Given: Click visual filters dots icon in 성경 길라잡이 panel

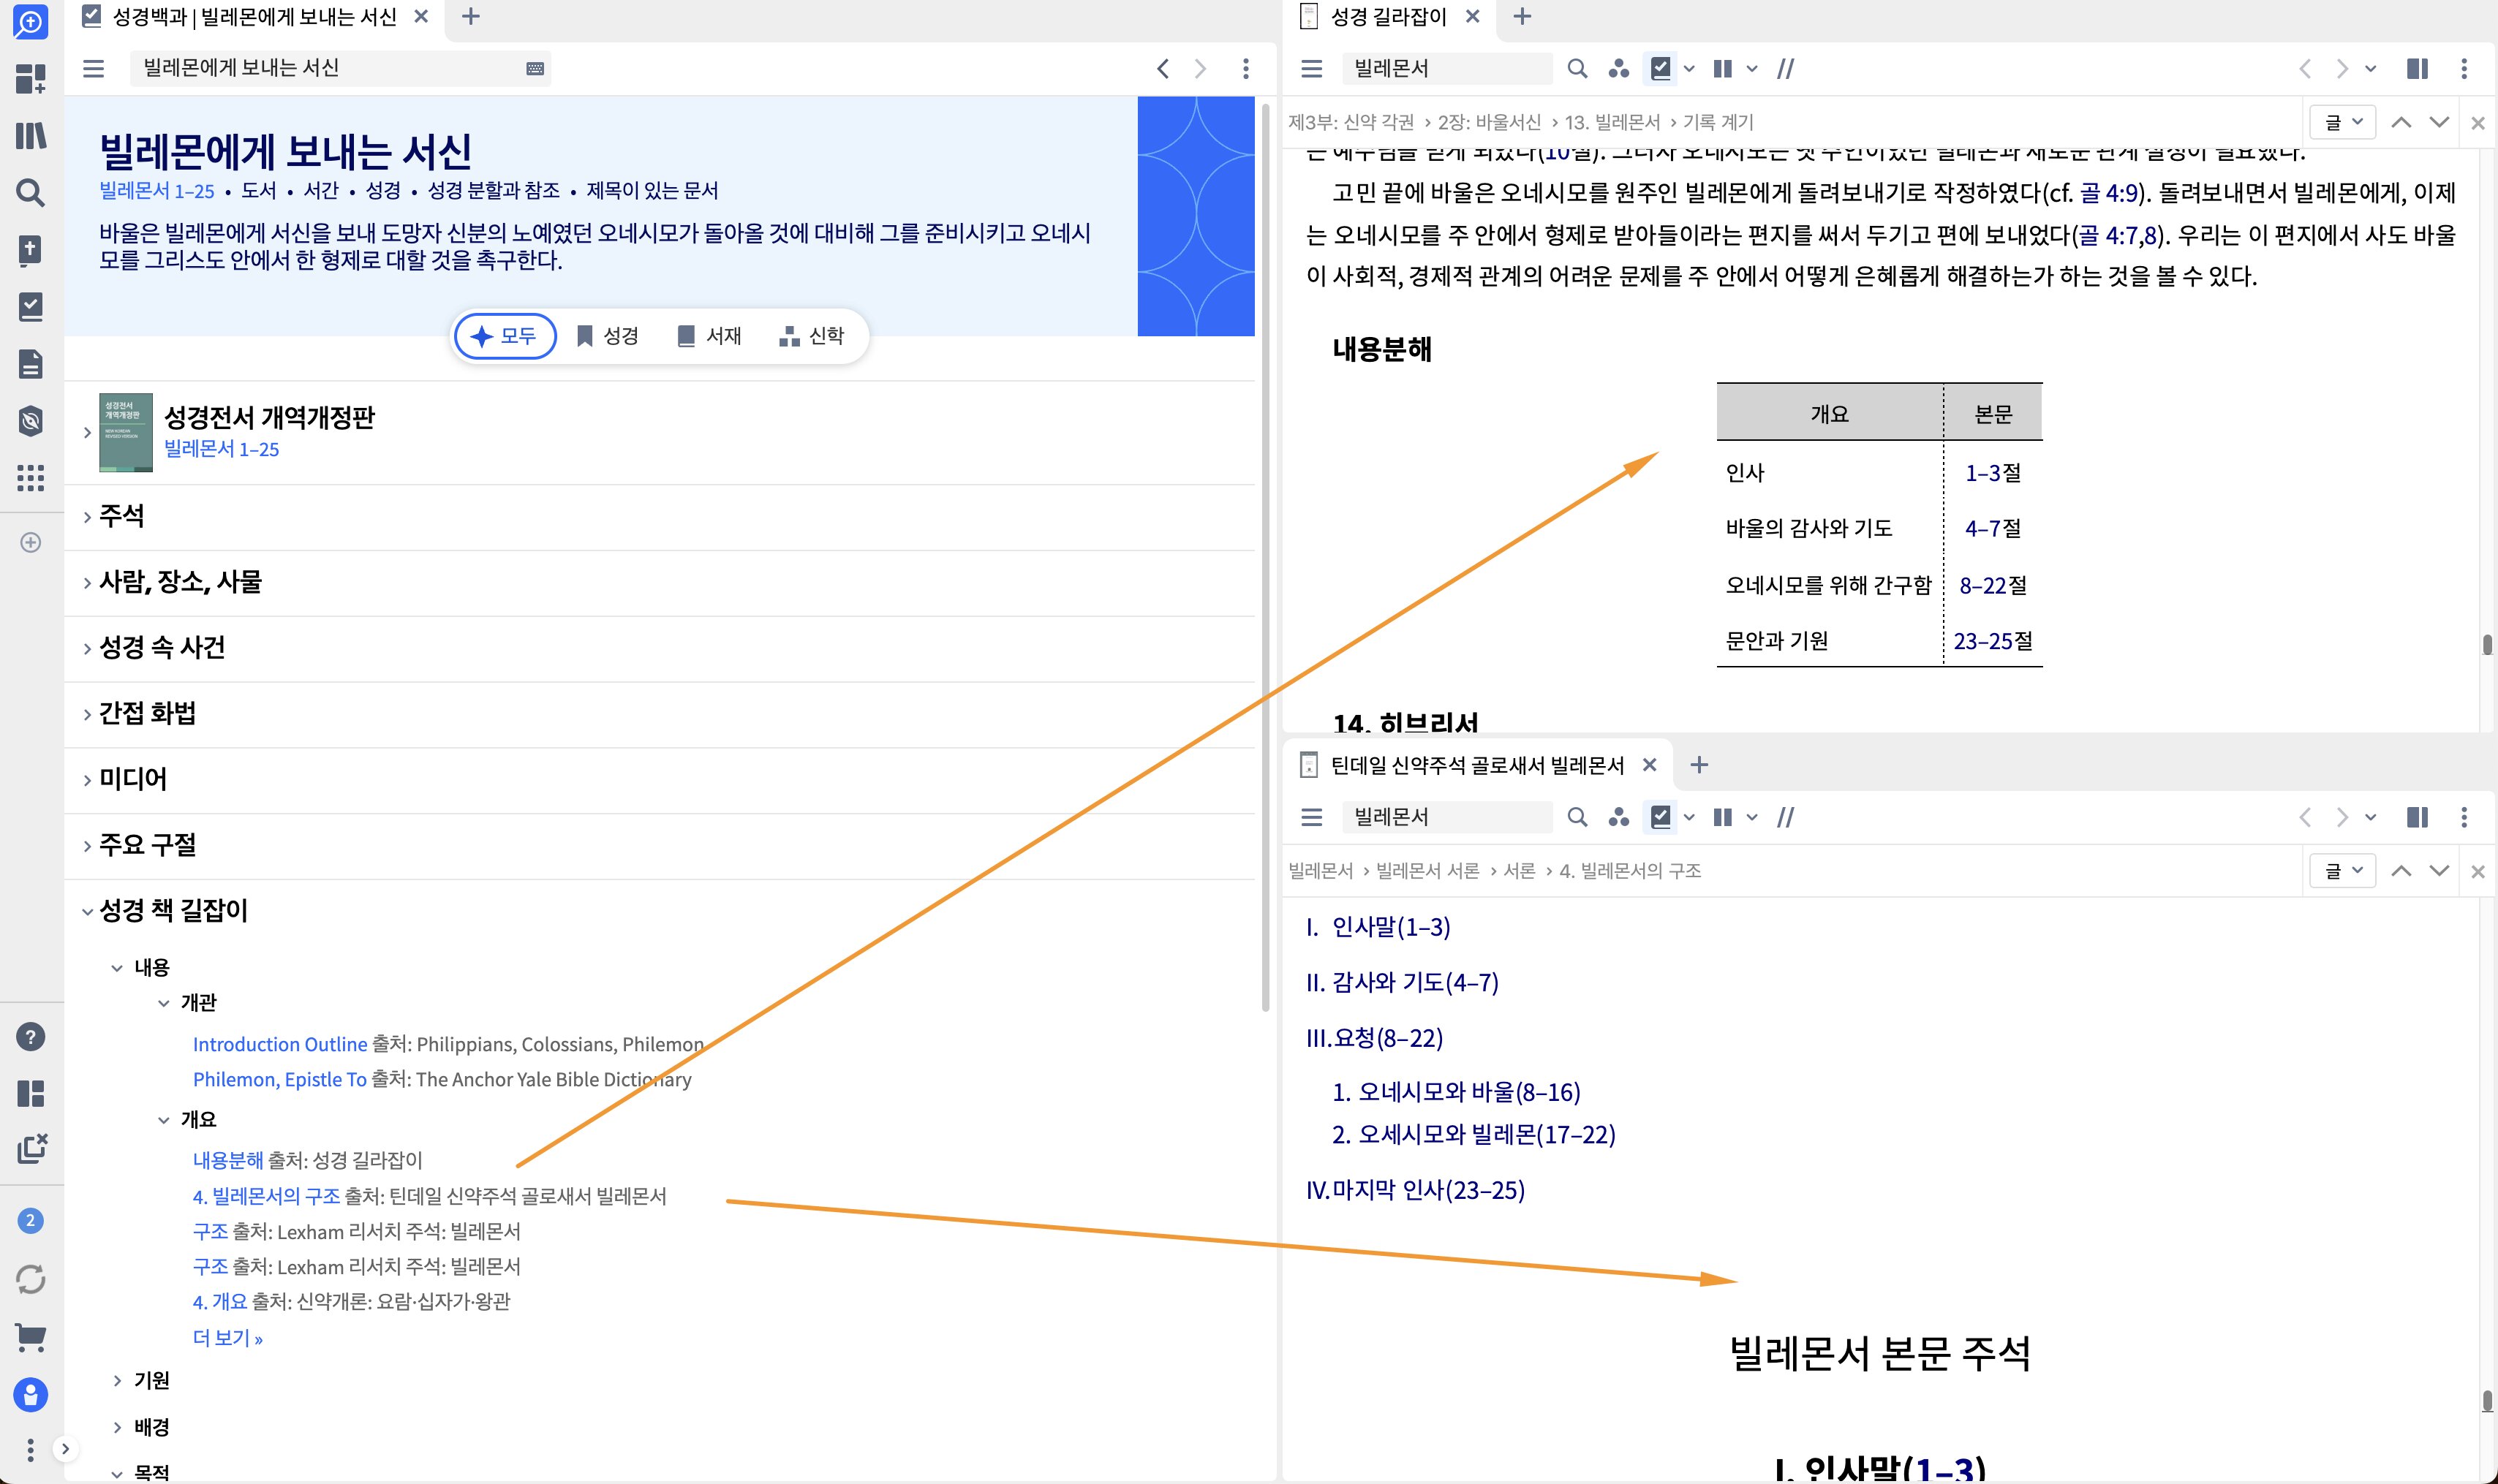Looking at the screenshot, I should [x=1619, y=68].
